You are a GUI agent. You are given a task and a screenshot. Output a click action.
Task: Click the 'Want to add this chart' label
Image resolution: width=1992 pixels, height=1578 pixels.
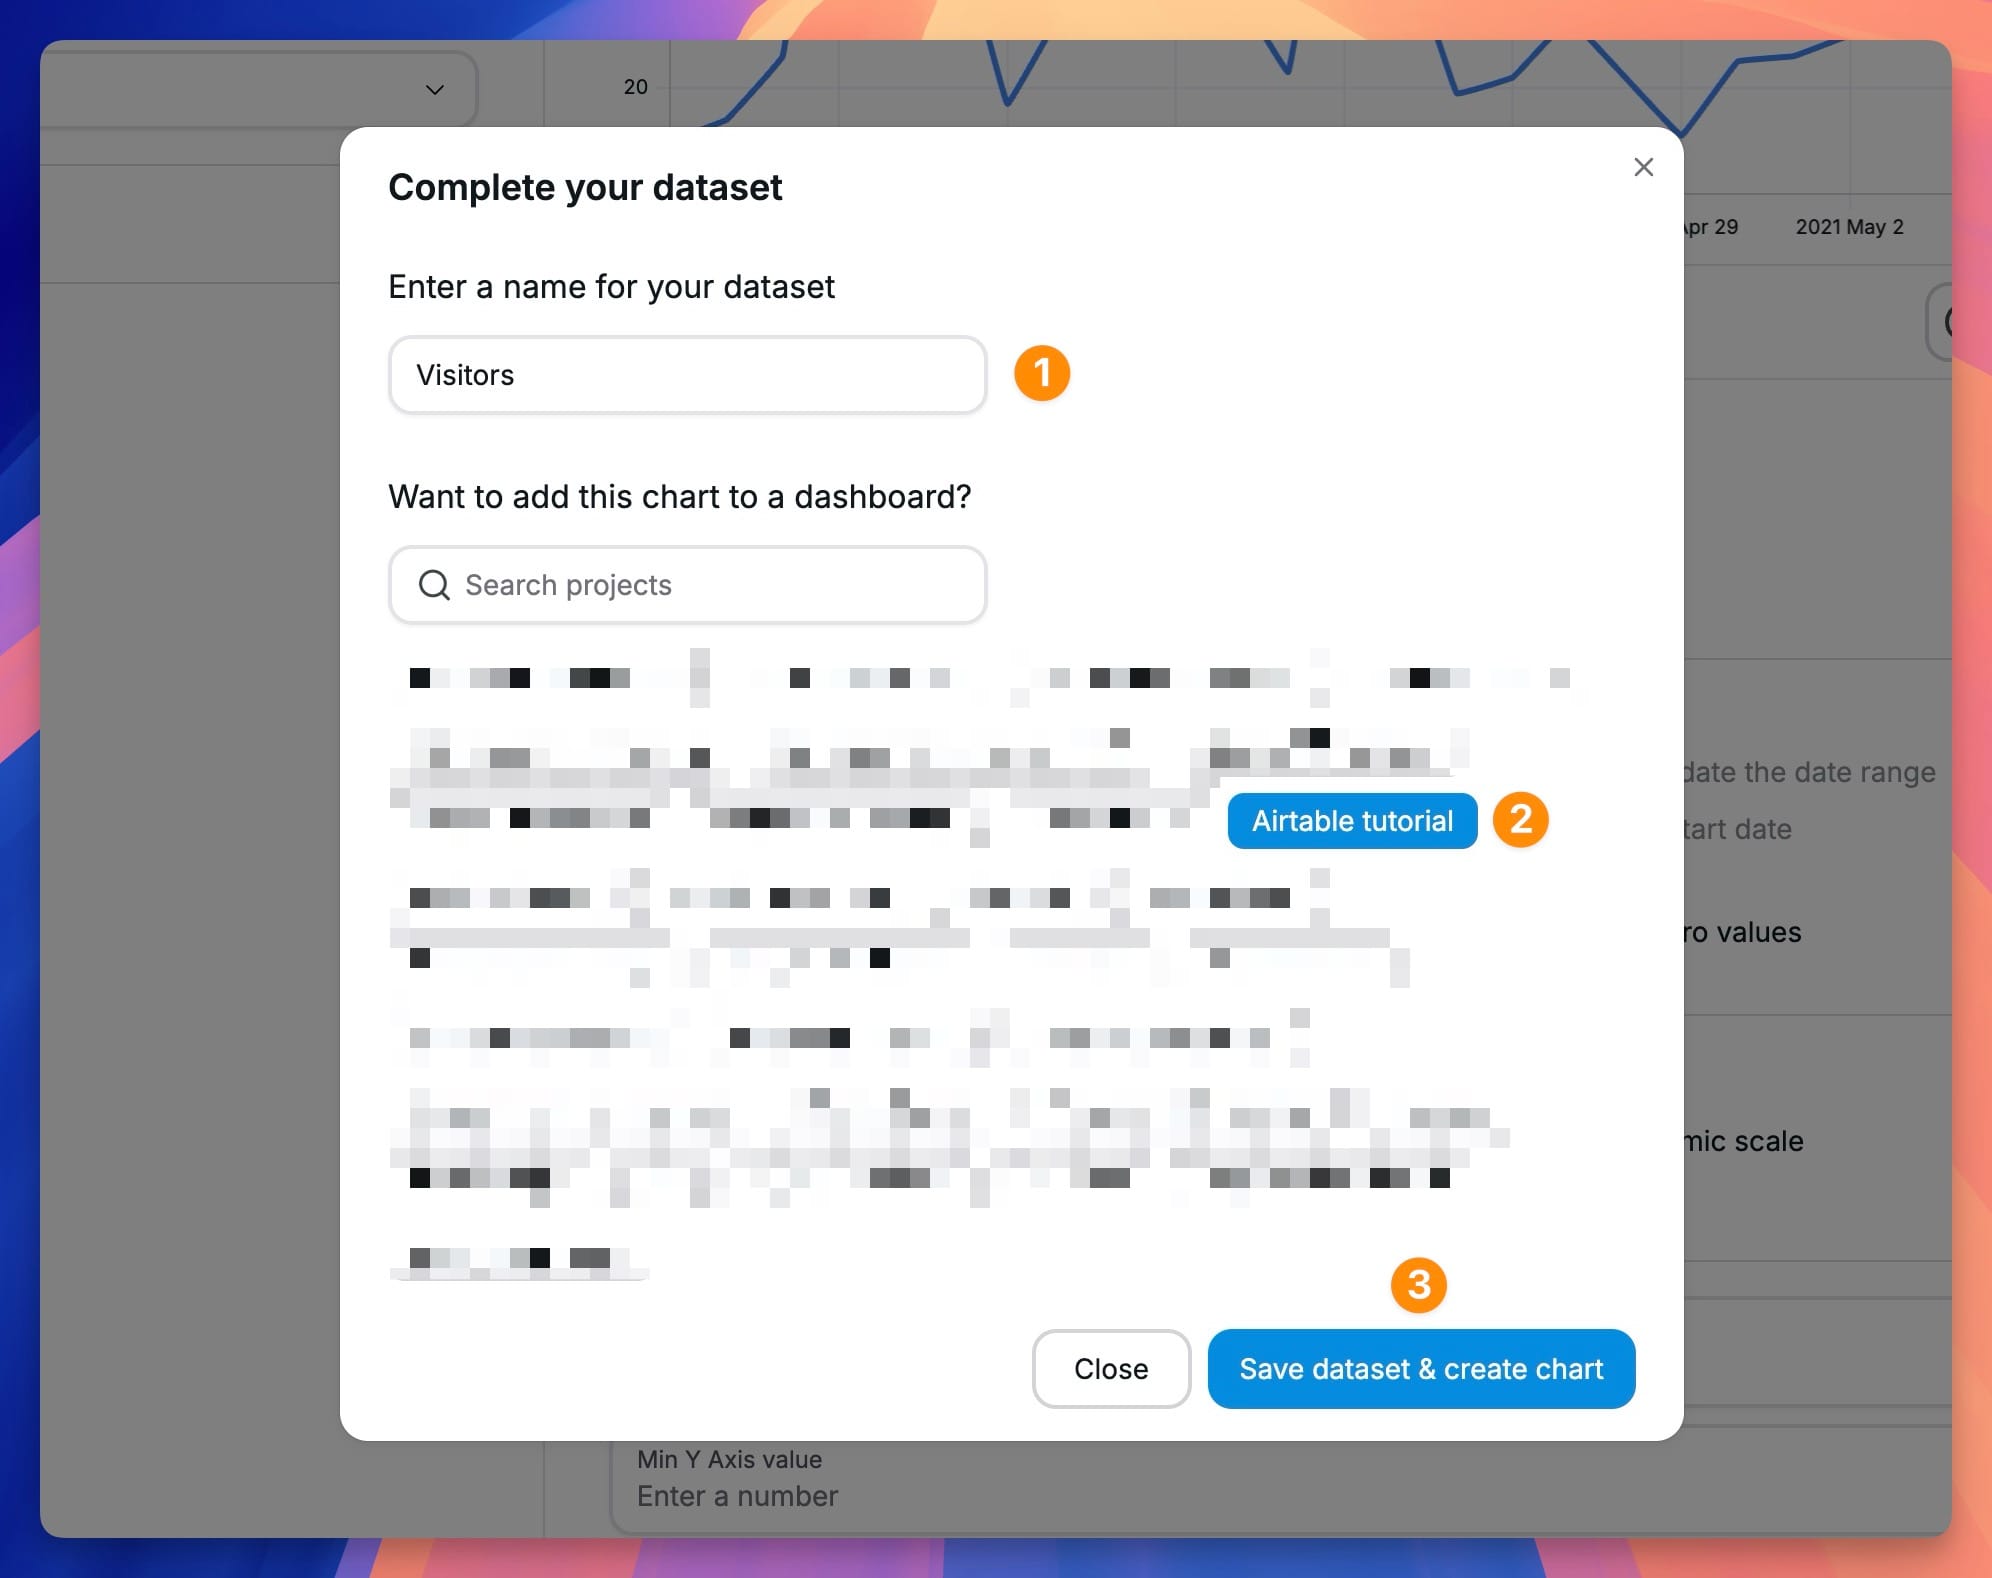click(x=679, y=497)
